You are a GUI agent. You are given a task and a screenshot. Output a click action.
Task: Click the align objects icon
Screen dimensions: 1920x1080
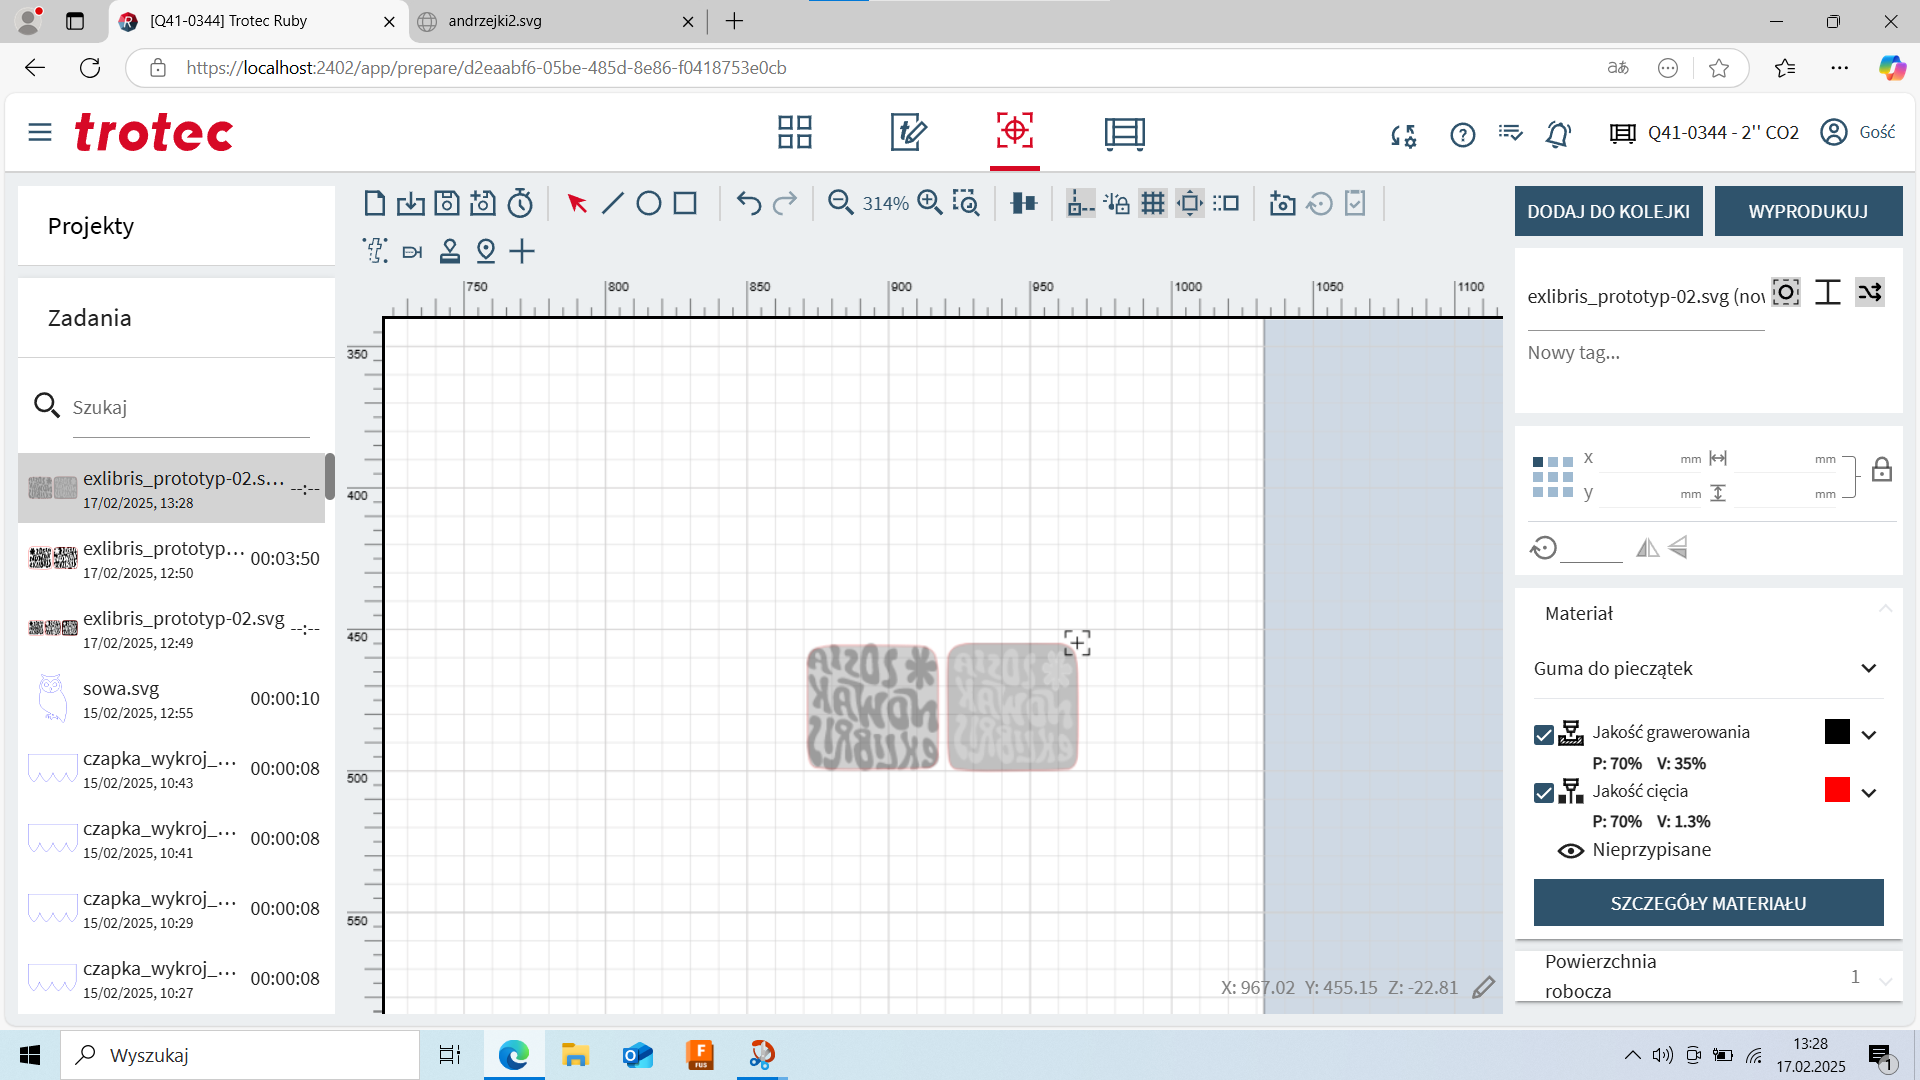click(x=1023, y=203)
